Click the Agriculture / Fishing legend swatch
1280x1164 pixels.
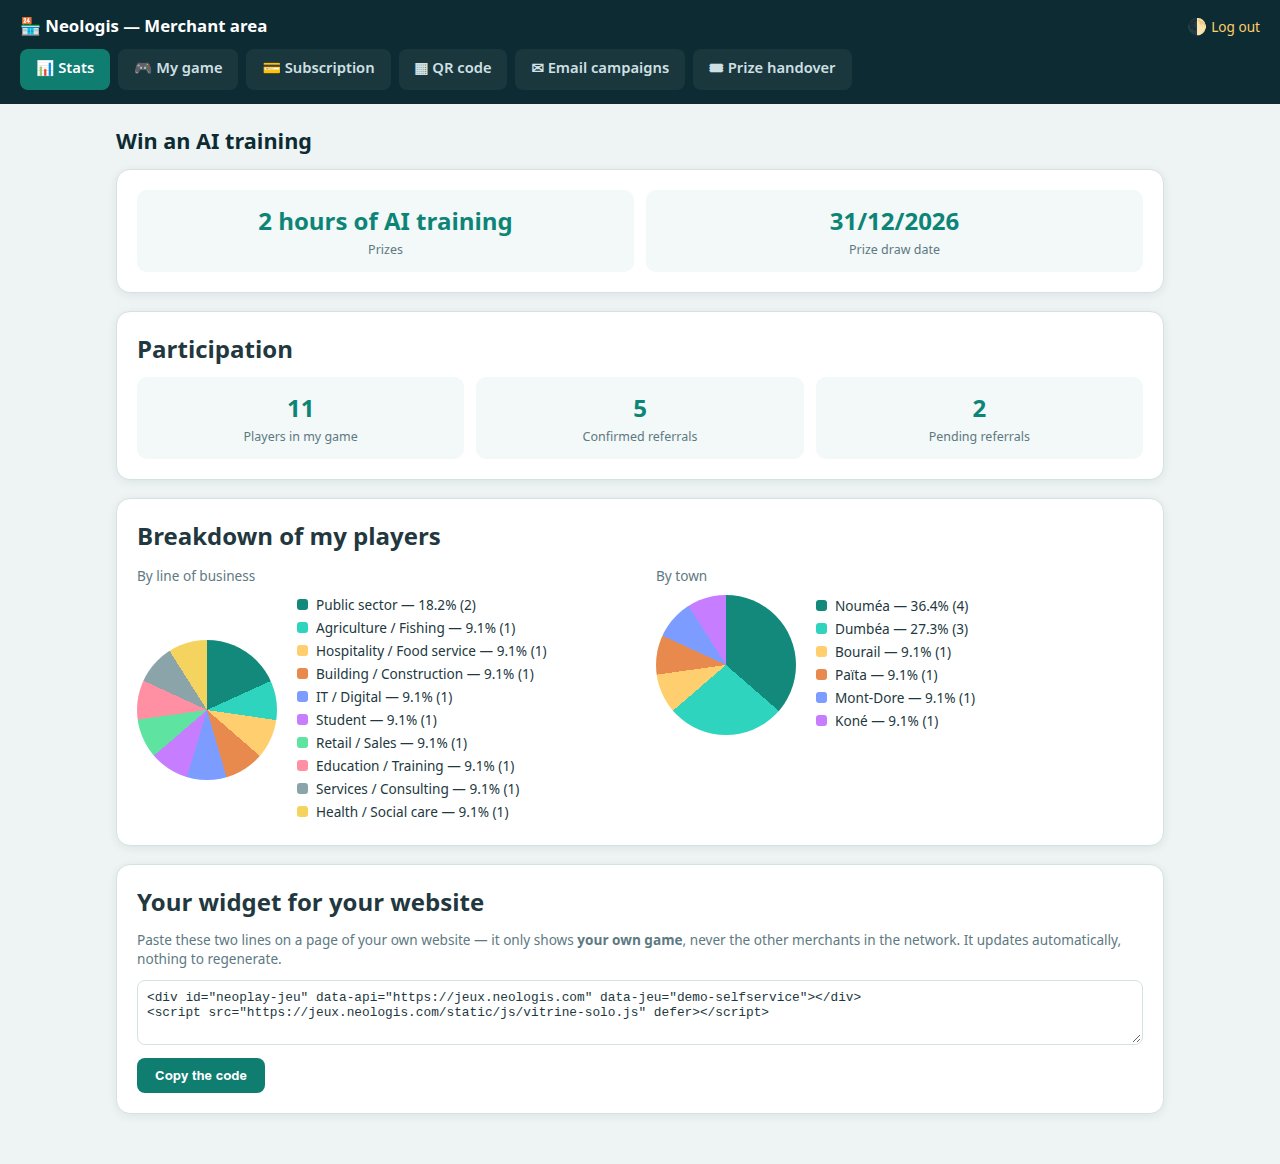coord(302,628)
